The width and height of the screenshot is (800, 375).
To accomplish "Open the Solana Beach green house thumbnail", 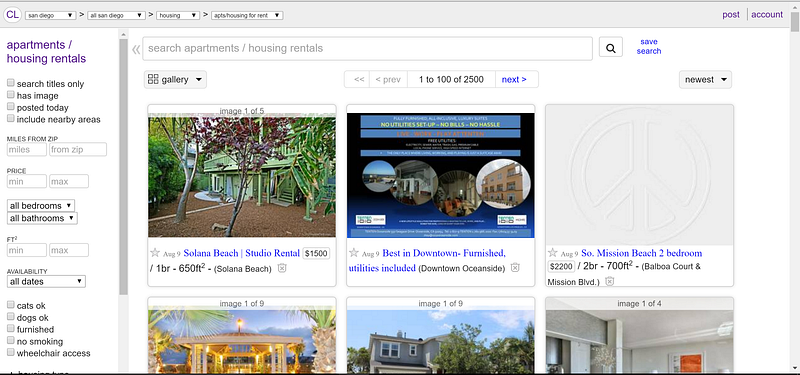I will pos(242,175).
